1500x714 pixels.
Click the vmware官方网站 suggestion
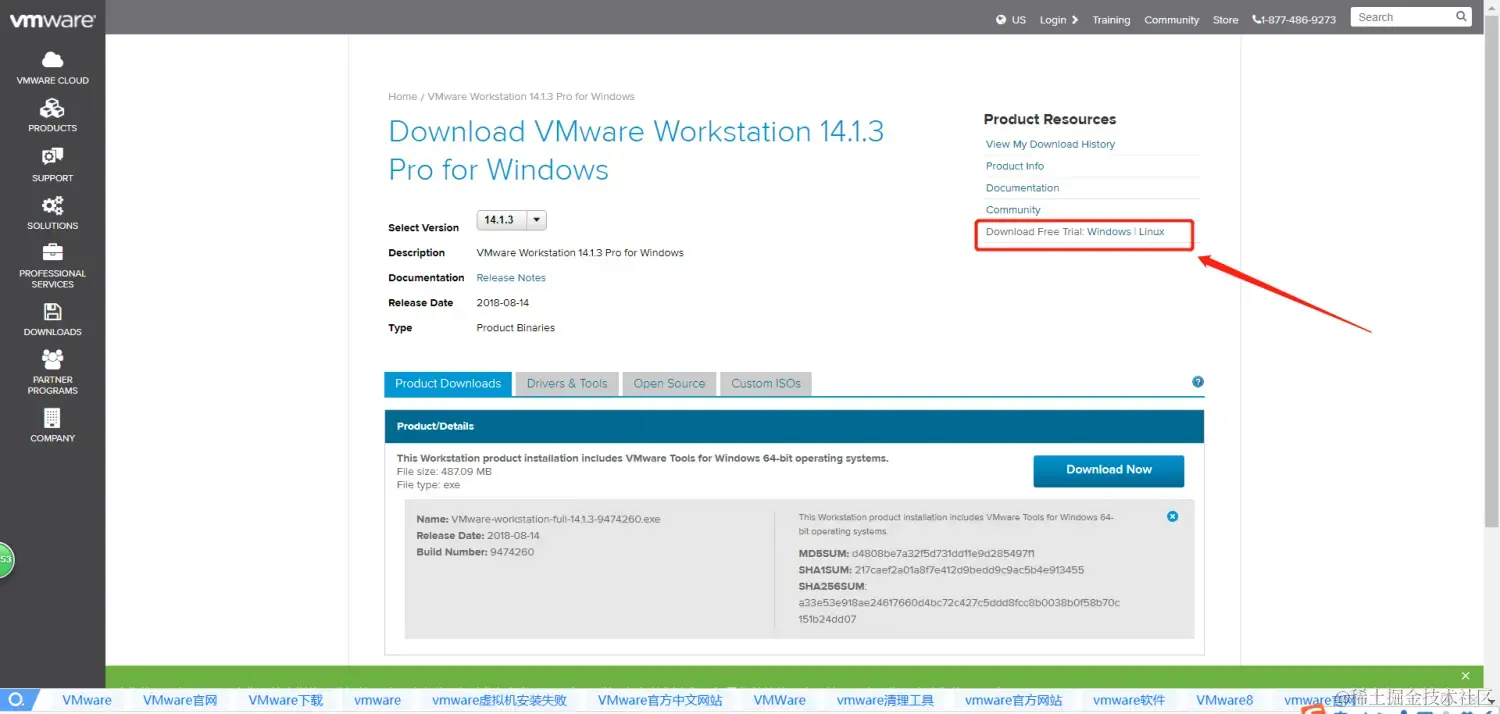(x=1013, y=700)
